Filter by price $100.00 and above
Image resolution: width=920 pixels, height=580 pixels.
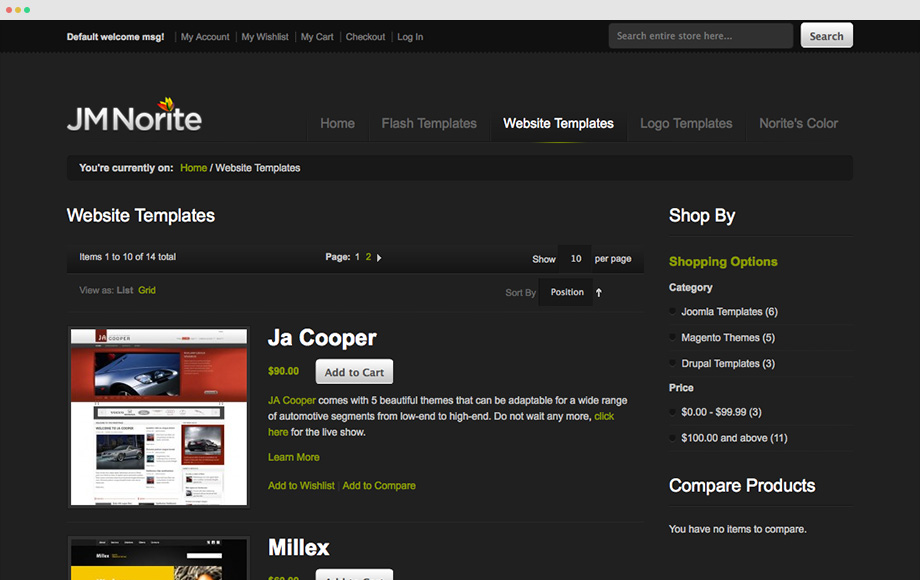[x=734, y=438]
